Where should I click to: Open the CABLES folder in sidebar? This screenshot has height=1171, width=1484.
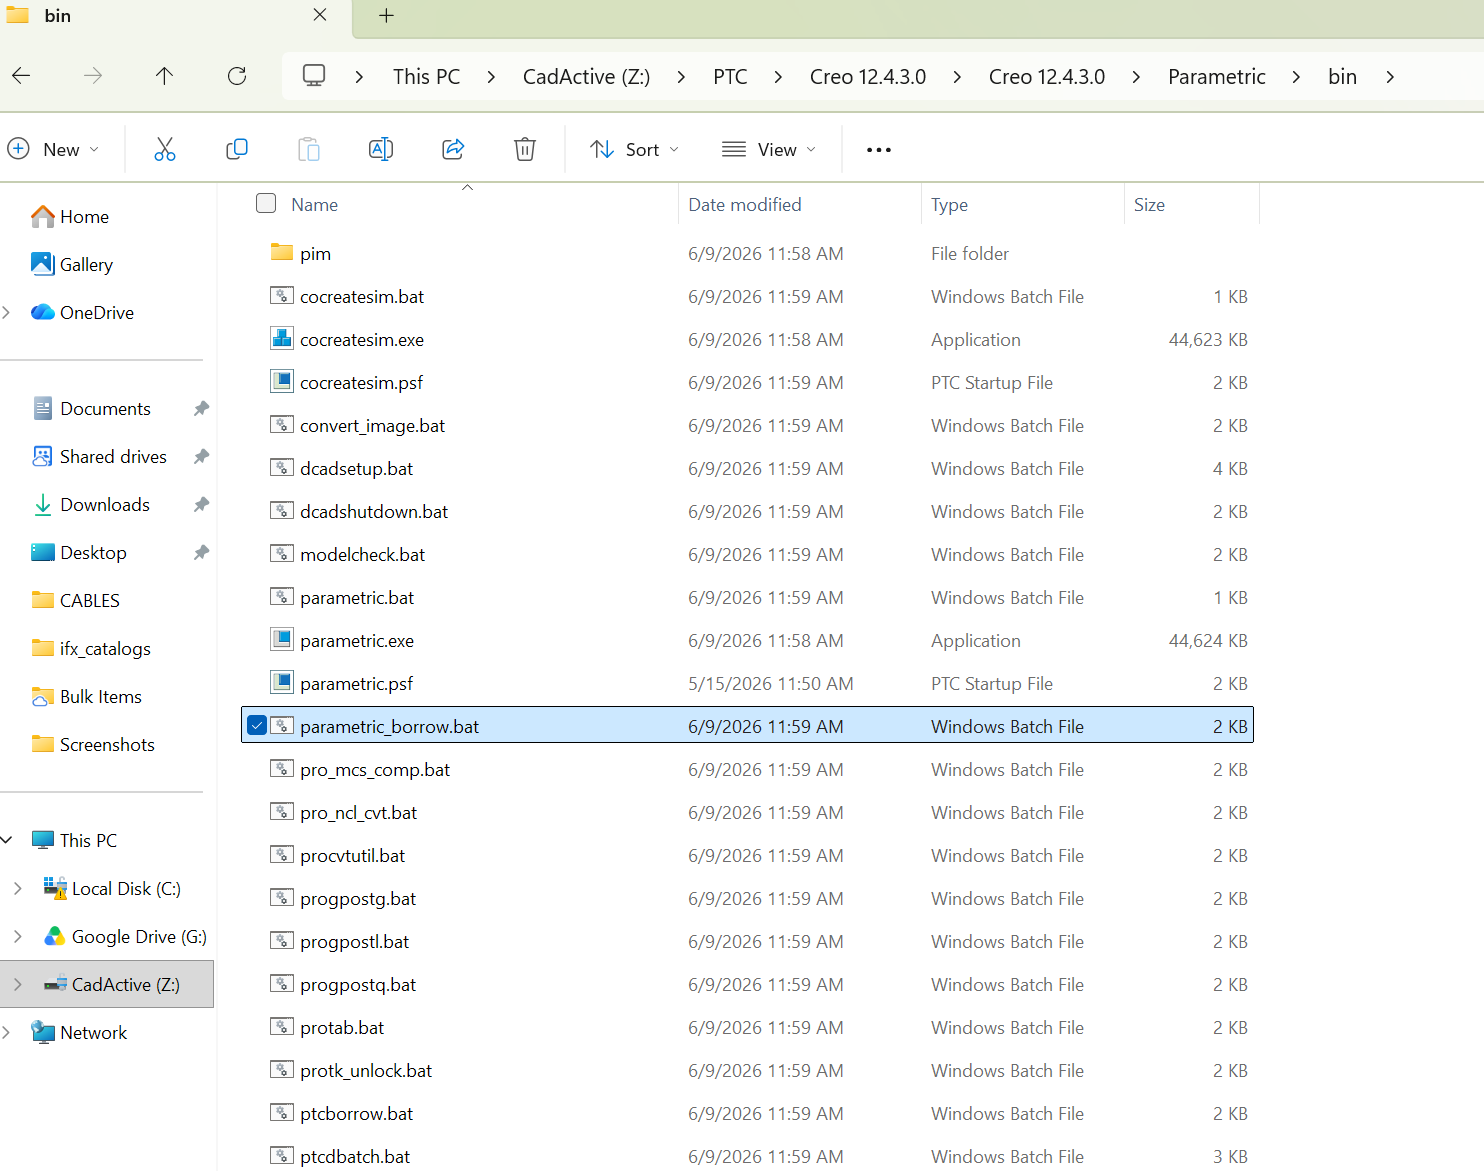76,600
